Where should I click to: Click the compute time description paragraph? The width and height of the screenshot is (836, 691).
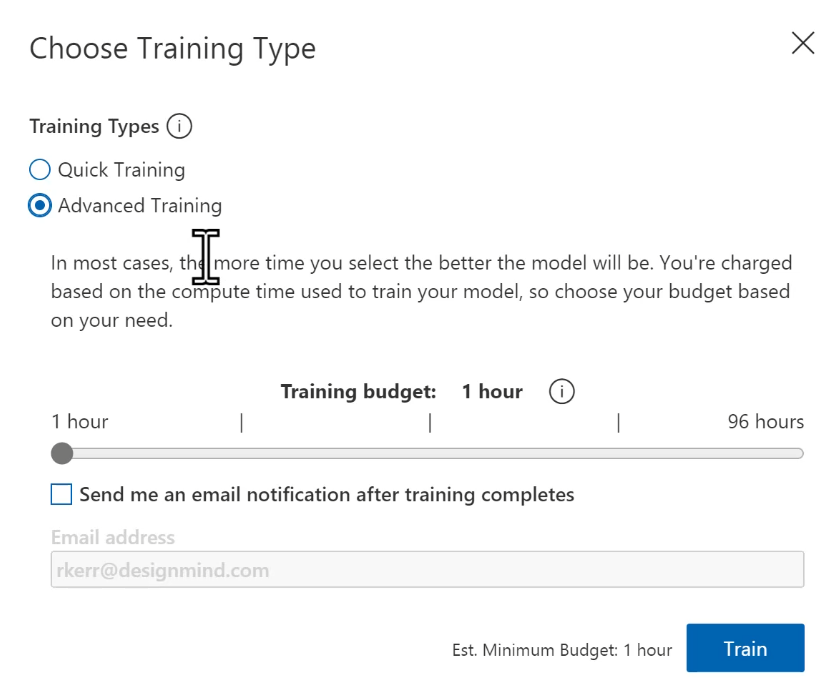(x=421, y=292)
